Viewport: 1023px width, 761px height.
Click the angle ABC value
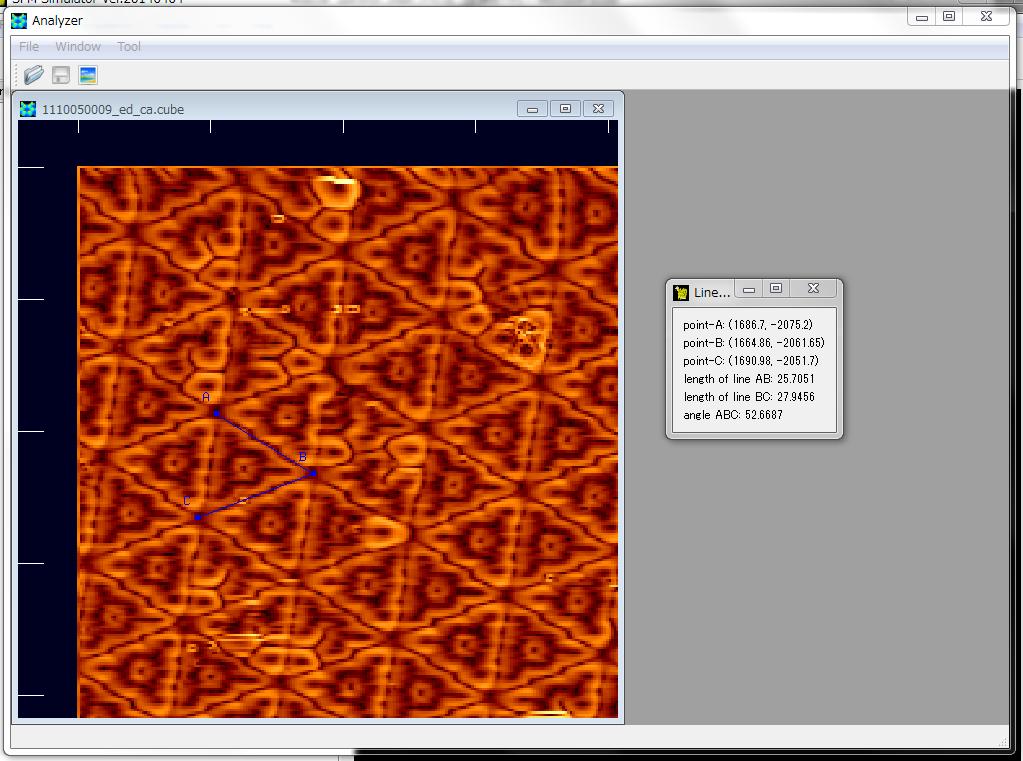click(763, 415)
